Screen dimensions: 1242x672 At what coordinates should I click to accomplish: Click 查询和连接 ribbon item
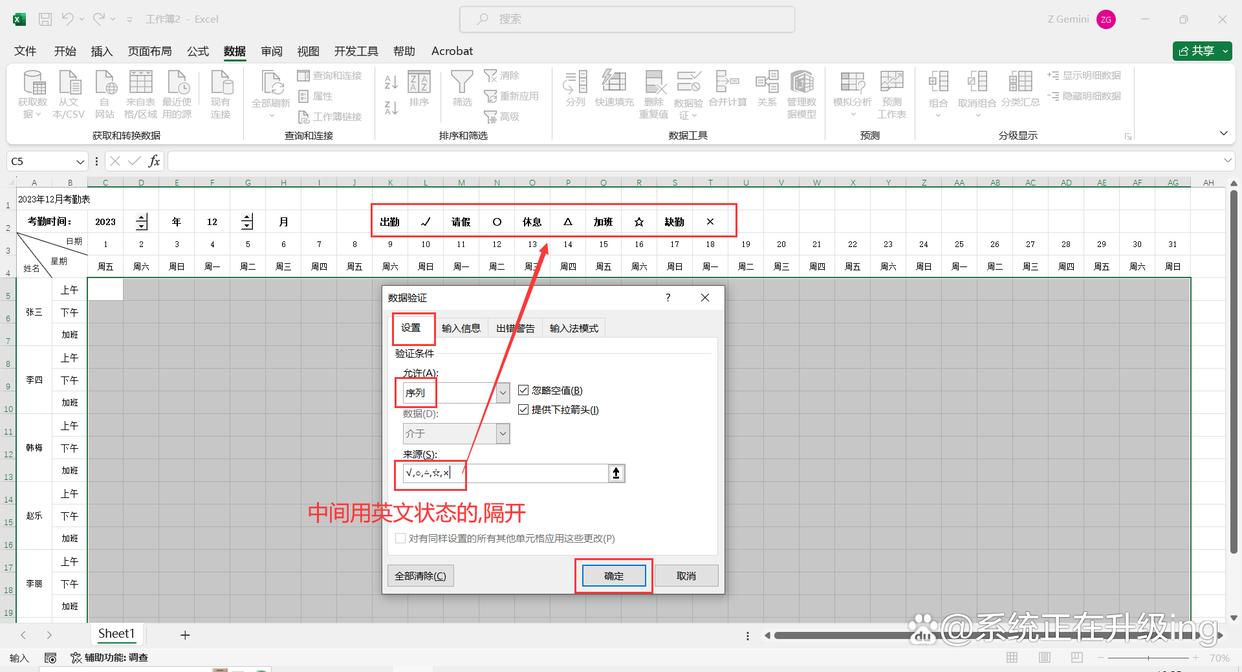328,76
